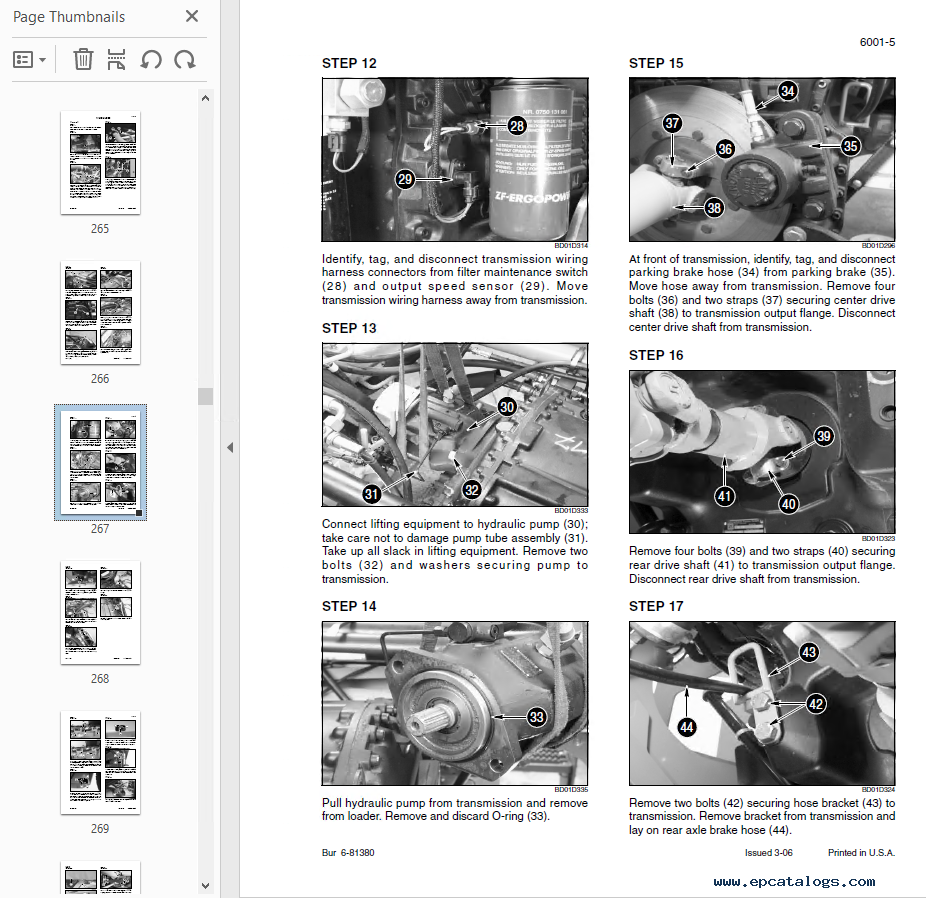Click the STEP 14 pump removal photo

pos(455,703)
